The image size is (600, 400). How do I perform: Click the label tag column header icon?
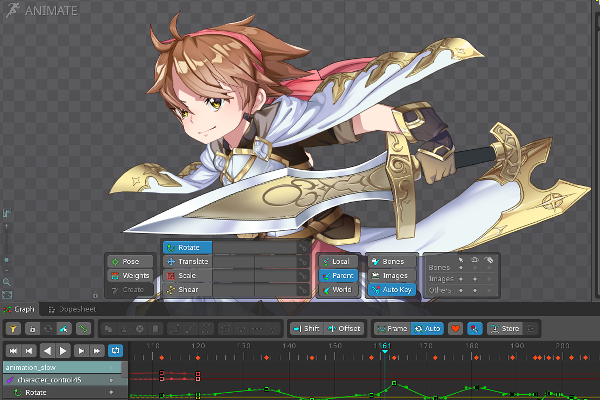click(489, 260)
